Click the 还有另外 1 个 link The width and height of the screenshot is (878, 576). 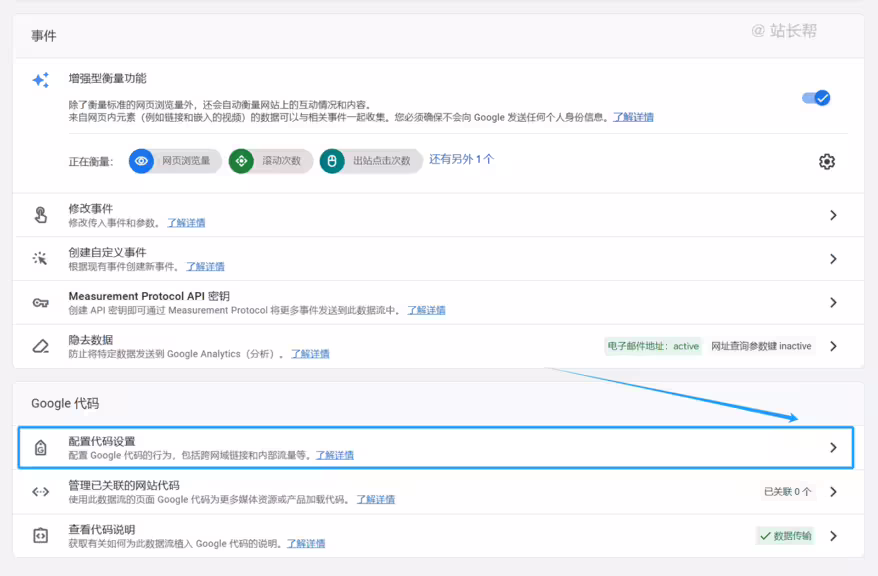461,159
